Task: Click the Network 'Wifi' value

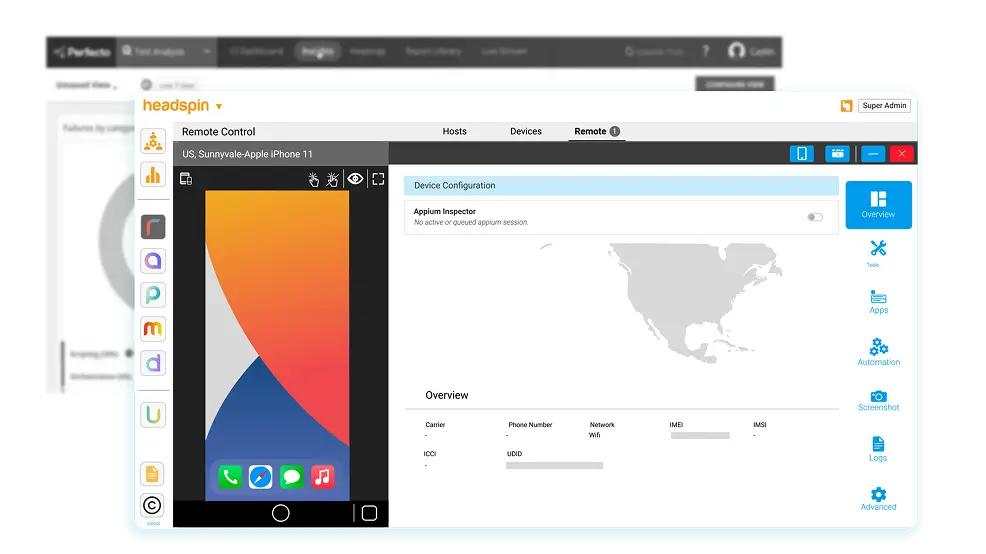Action: pos(594,435)
